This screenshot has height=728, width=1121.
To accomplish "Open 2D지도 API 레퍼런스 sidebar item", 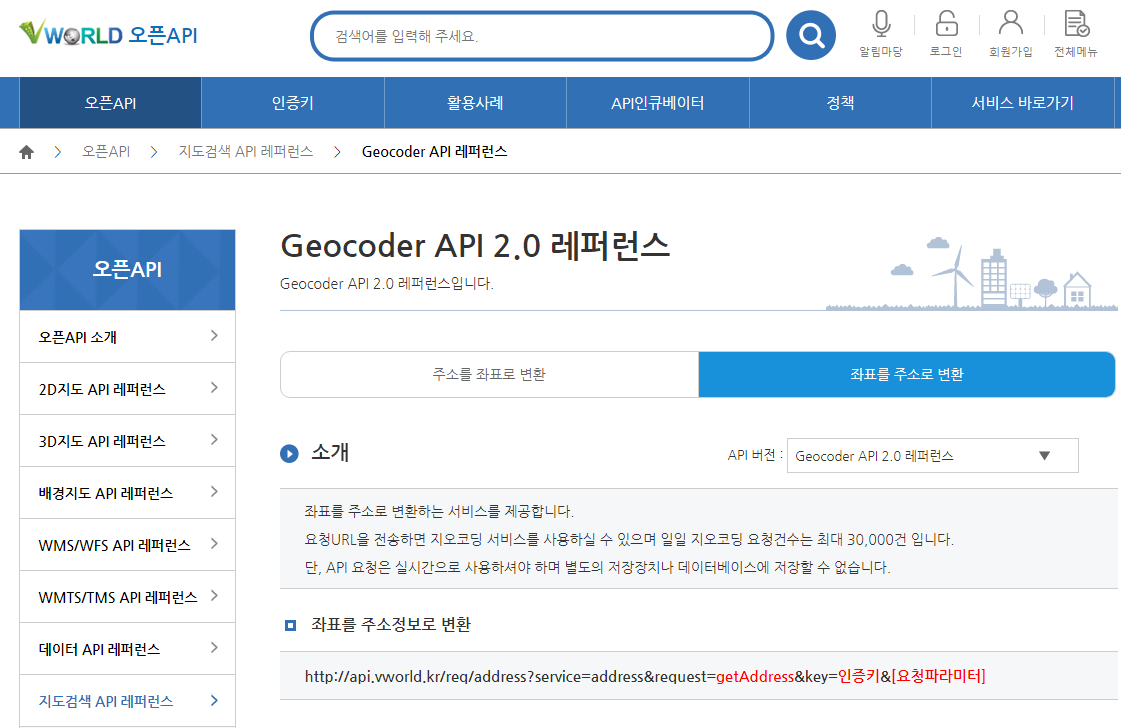I will (127, 389).
